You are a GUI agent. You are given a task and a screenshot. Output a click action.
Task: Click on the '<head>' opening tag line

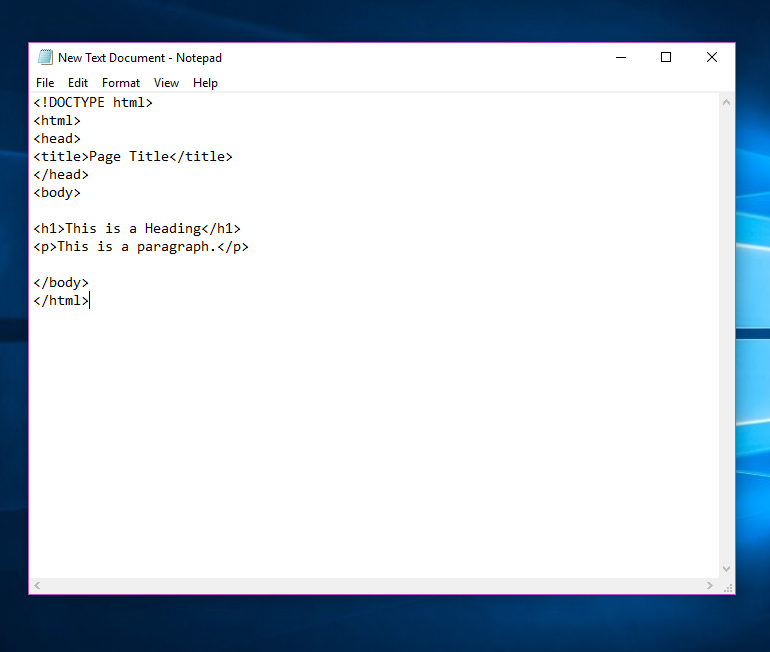57,139
